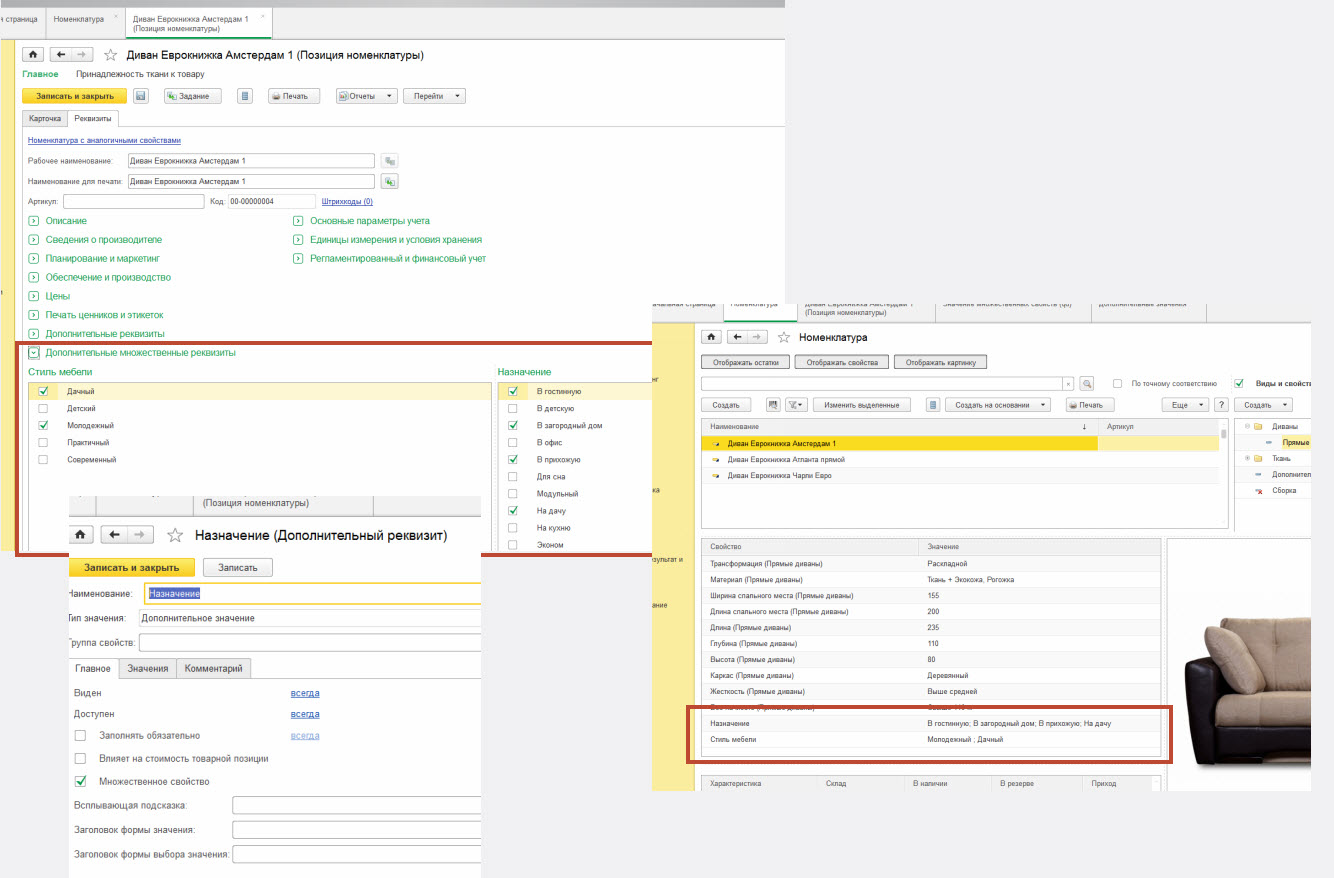Switch to Комментарий tab in Назначение window
Image resolution: width=1334 pixels, height=878 pixels.
(x=214, y=668)
